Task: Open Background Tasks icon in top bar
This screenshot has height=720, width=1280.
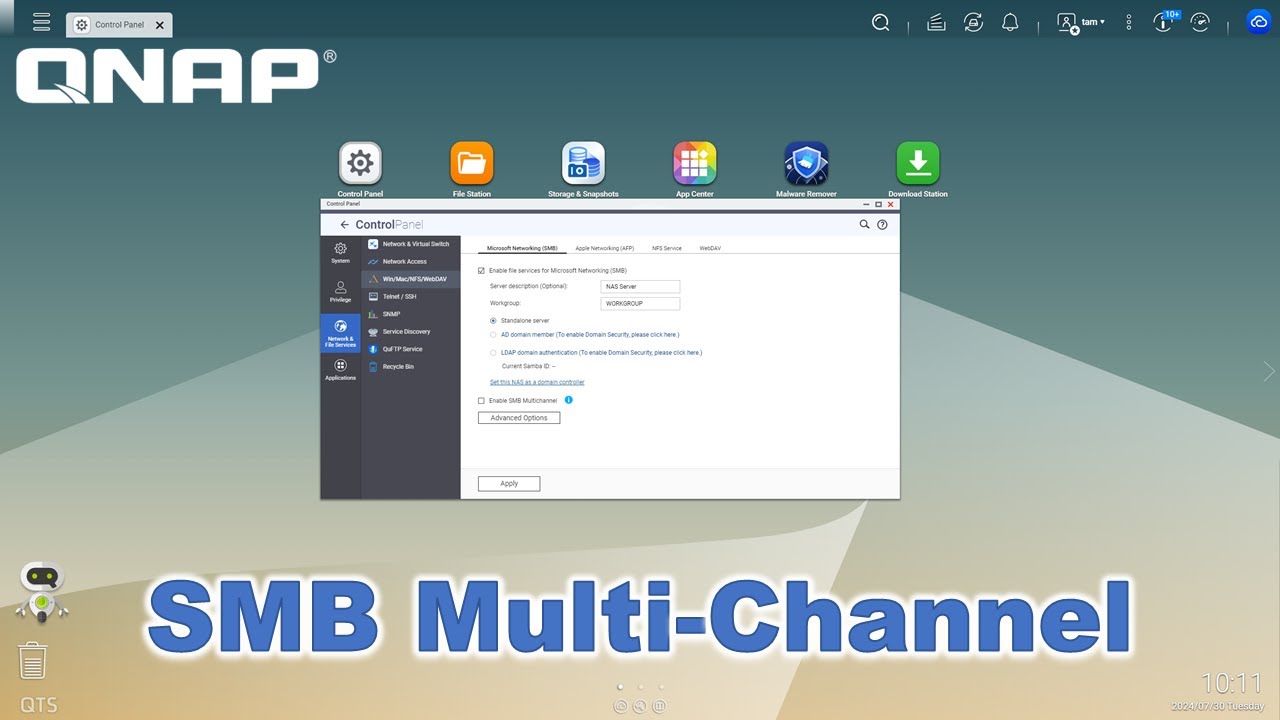Action: [936, 22]
